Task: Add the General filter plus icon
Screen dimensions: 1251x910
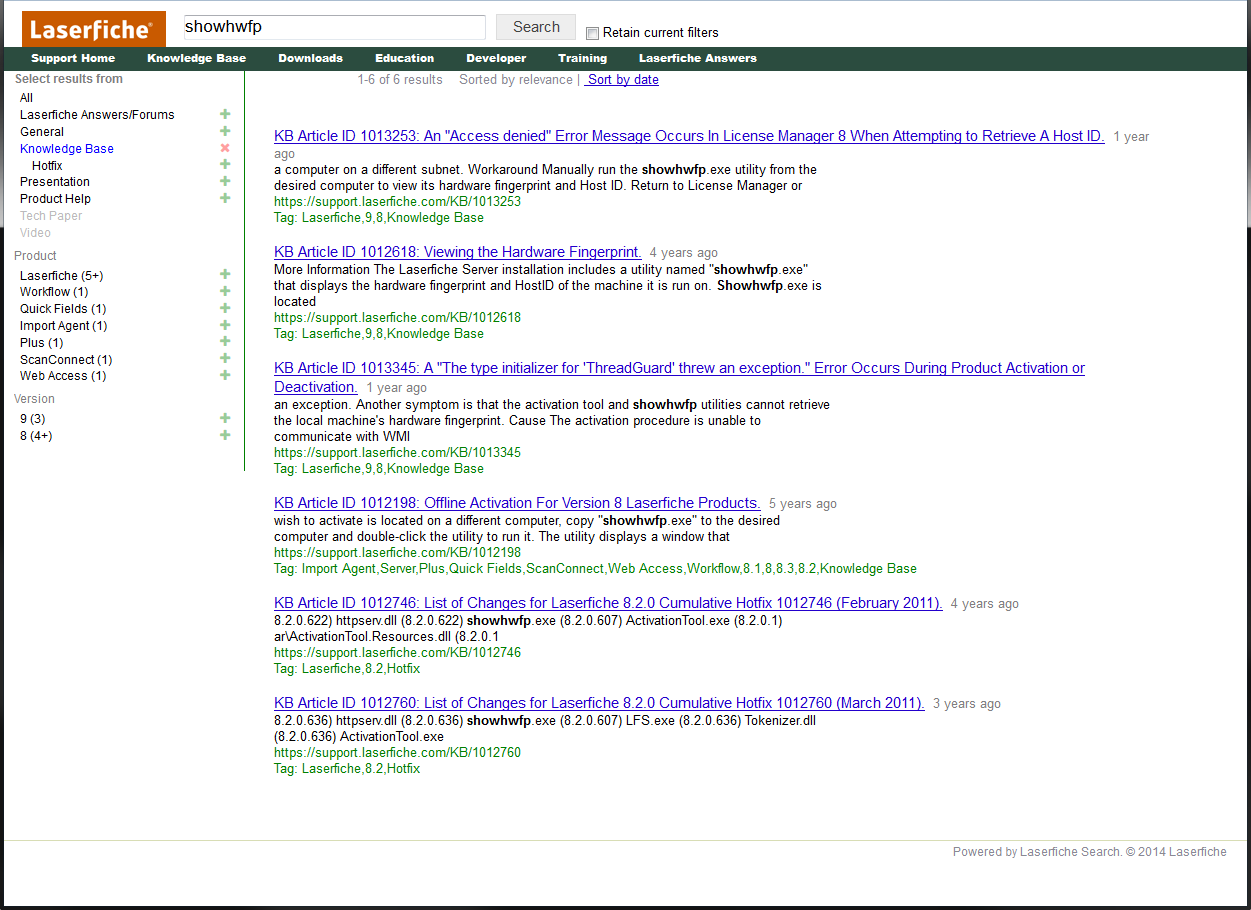Action: 225,131
